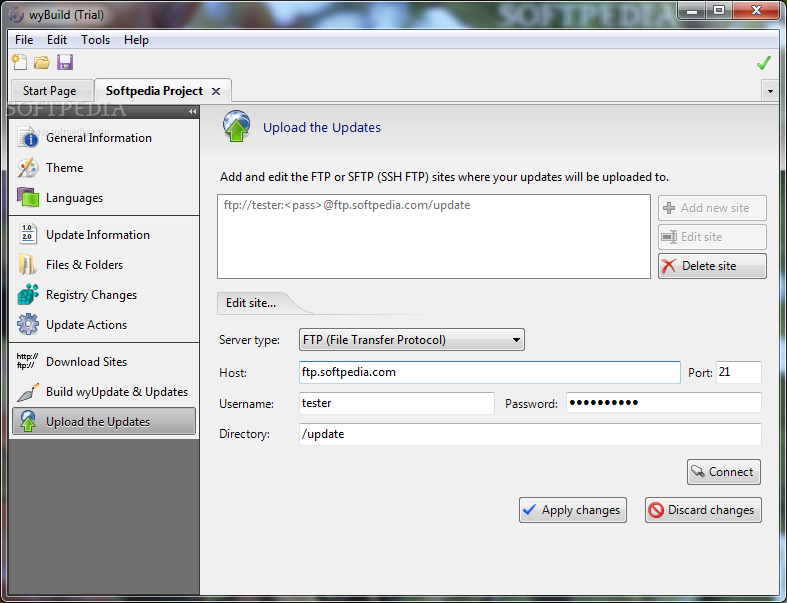Click the Download Sites http/ftp icon
This screenshot has width=787, height=603.
click(x=27, y=361)
